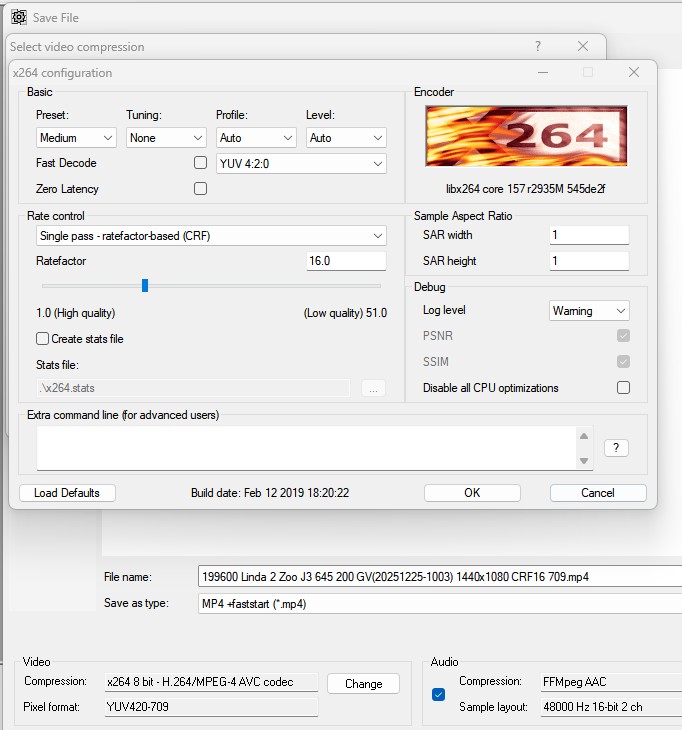Click the Load Defaults button
The image size is (682, 730).
67,493
